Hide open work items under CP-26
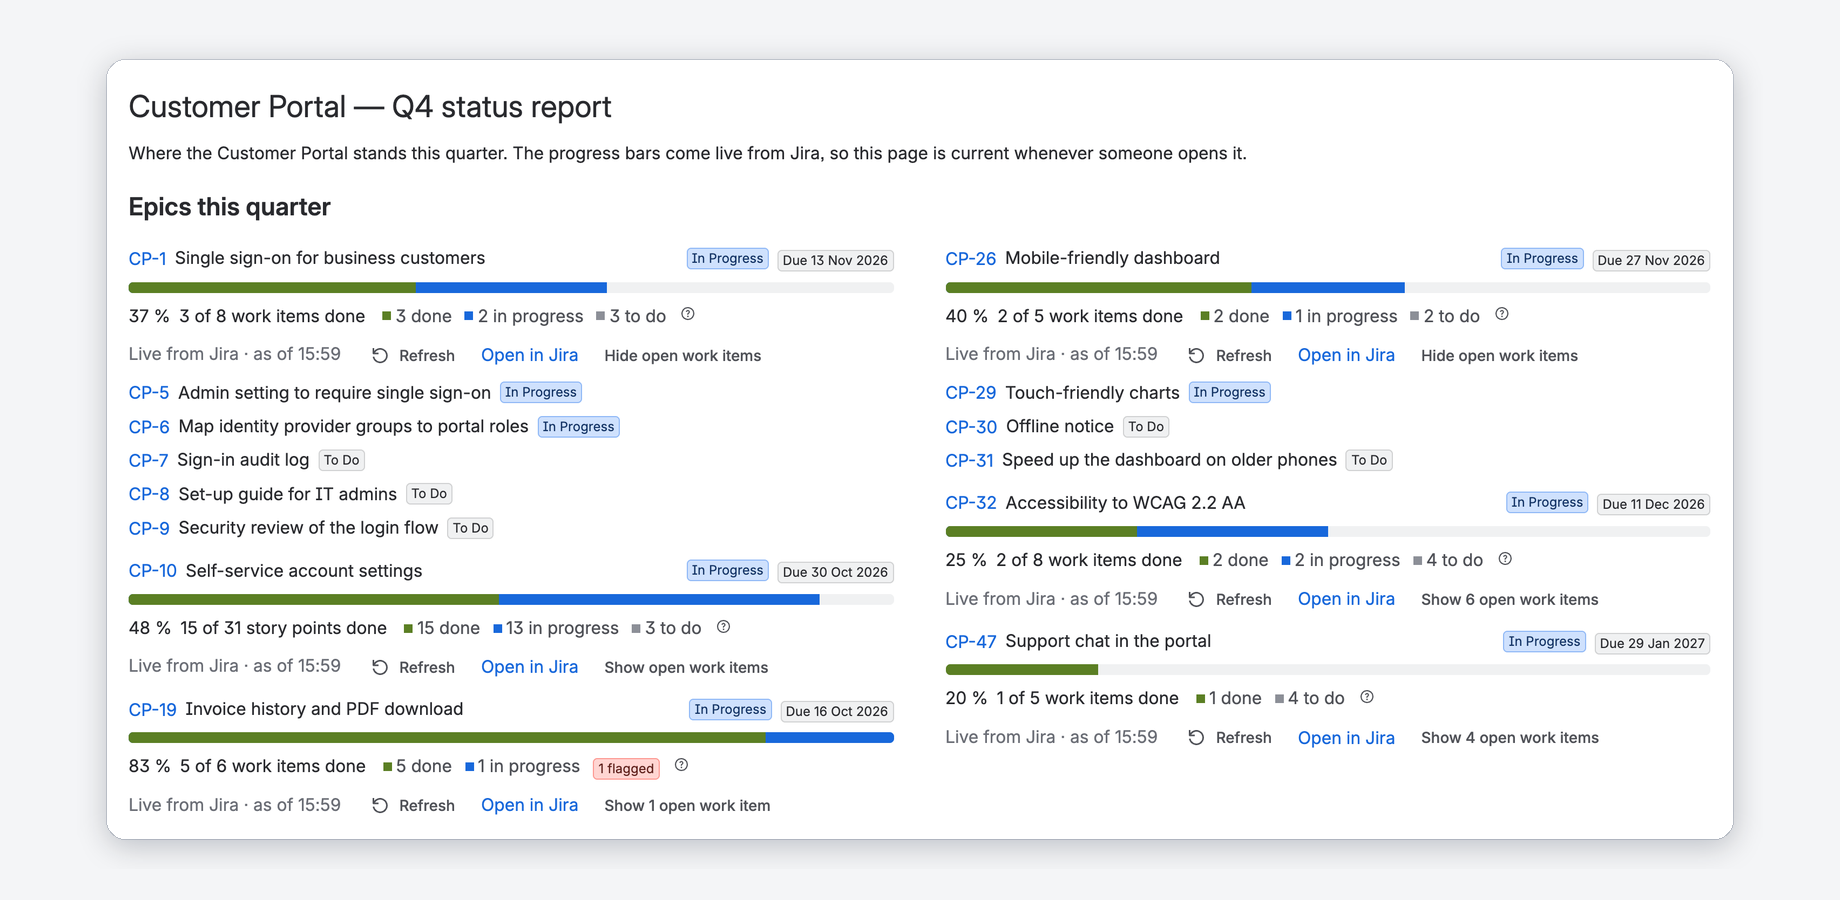1840x900 pixels. point(1499,355)
